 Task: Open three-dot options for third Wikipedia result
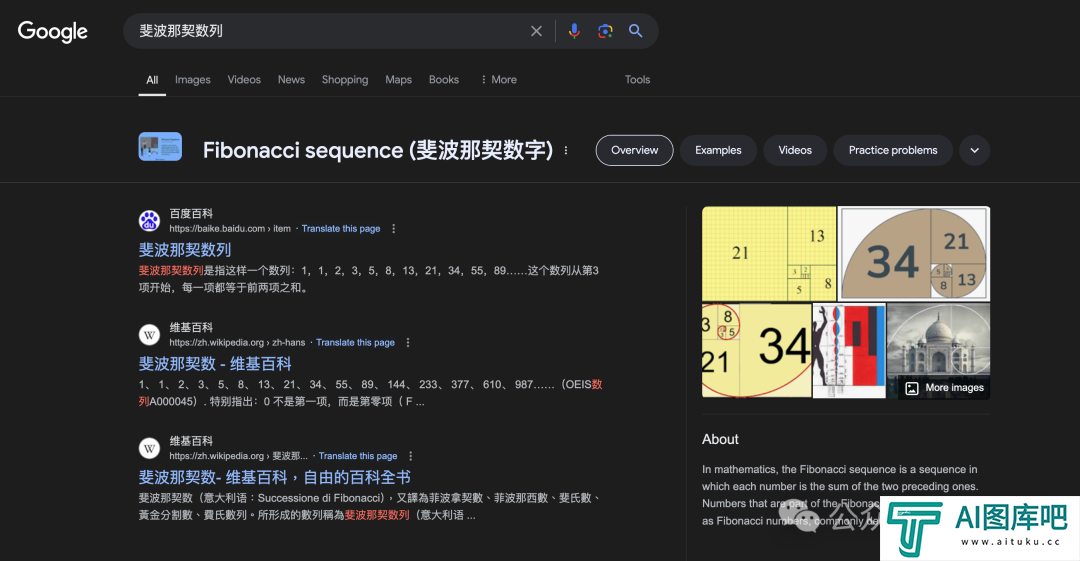(411, 456)
